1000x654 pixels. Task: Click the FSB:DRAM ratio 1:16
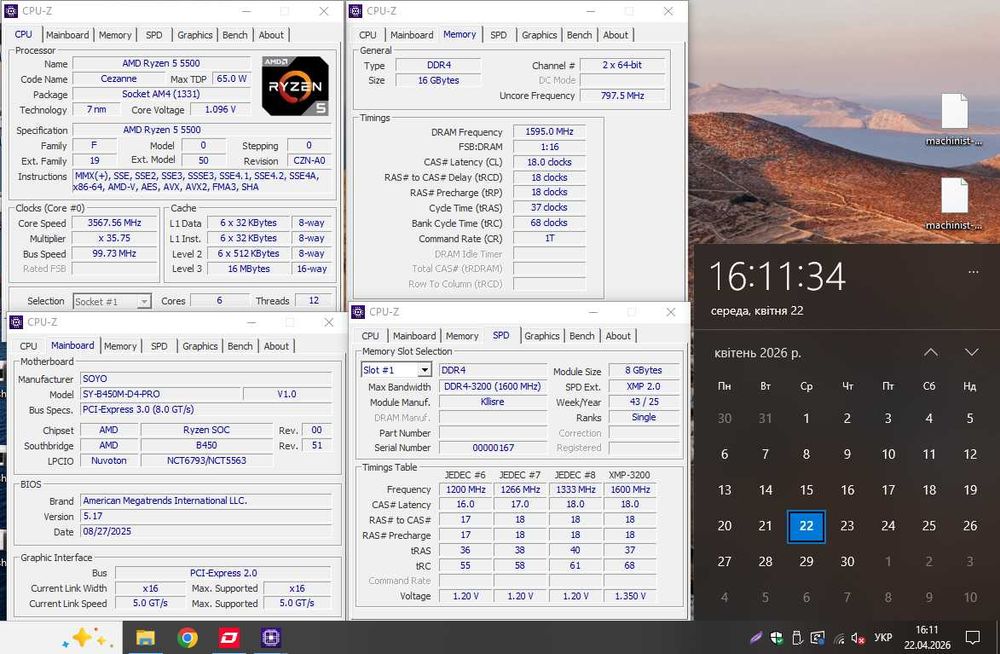point(549,147)
